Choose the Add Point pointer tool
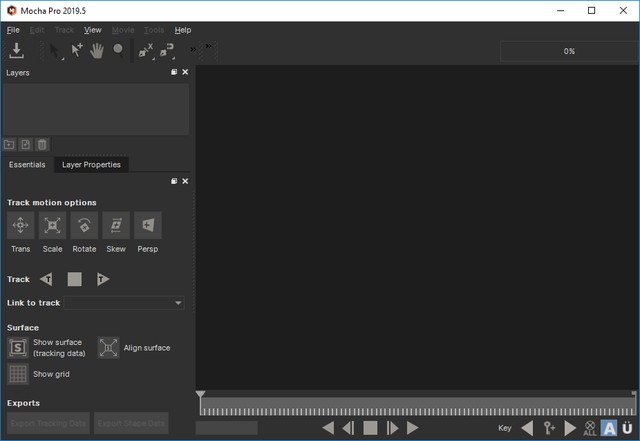This screenshot has width=640, height=441. (77, 50)
